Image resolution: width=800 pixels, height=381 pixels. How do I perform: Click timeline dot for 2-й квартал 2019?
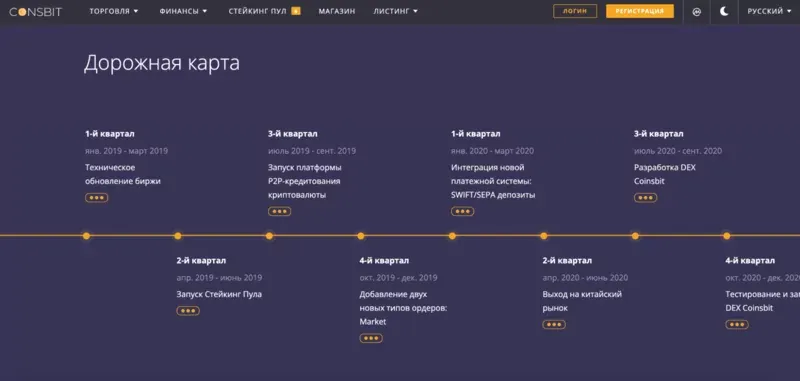[x=178, y=236]
